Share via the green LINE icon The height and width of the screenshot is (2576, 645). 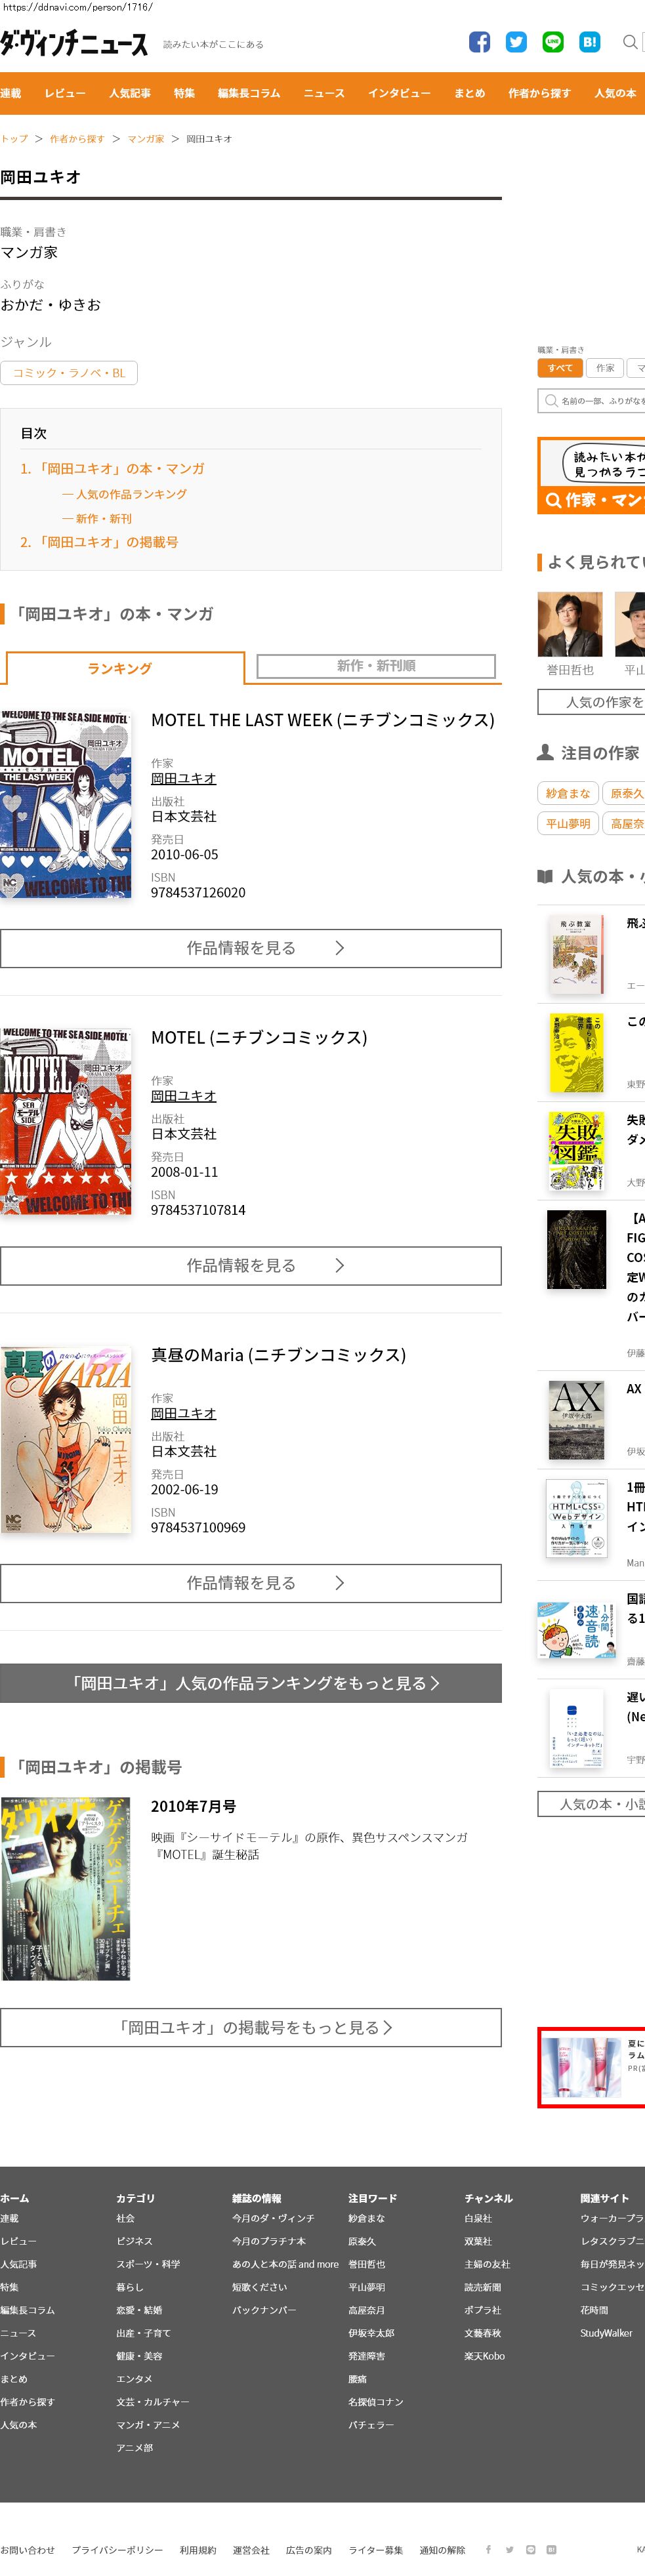tap(553, 42)
